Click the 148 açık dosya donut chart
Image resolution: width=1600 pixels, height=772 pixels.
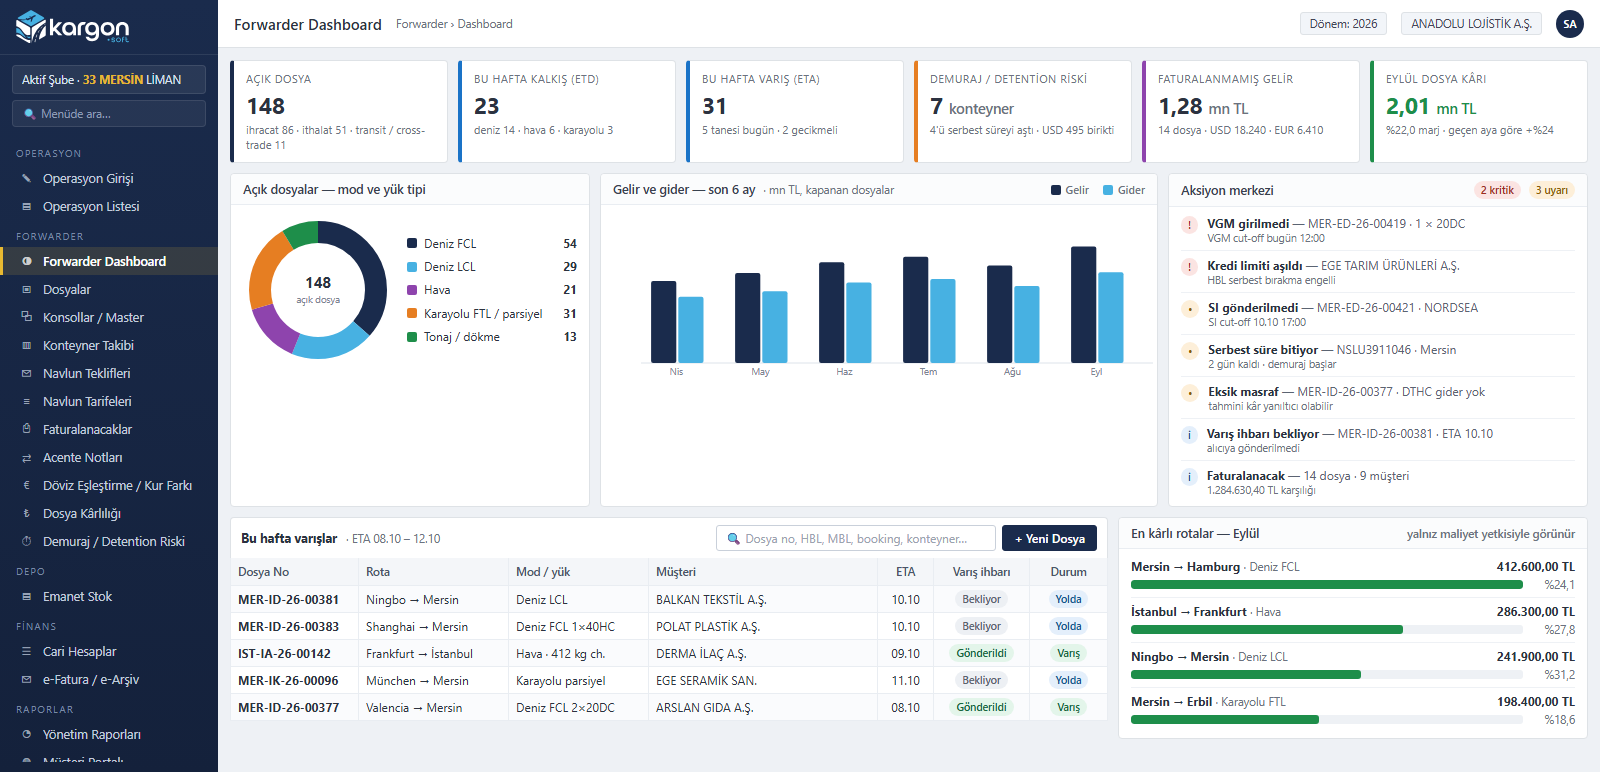[x=318, y=290]
